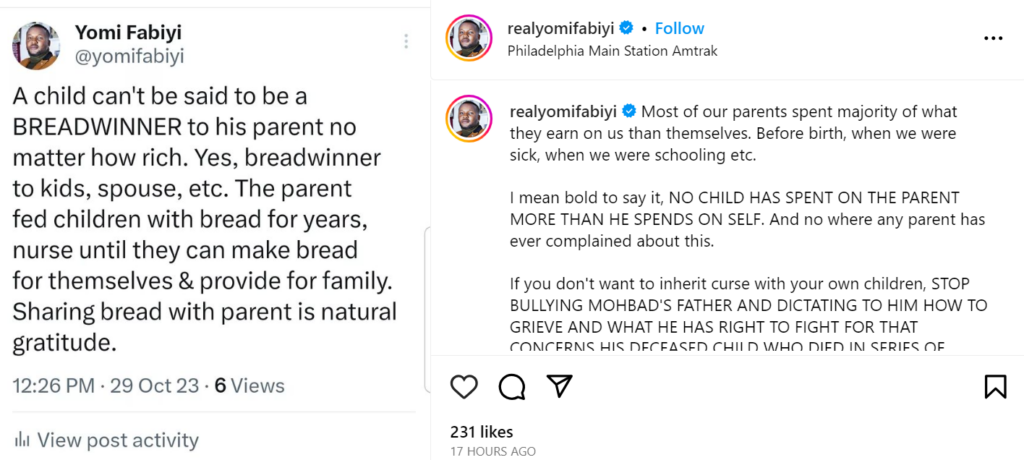Click the 17 hours ago timestamp
1024x460 pixels.
pyautogui.click(x=493, y=452)
